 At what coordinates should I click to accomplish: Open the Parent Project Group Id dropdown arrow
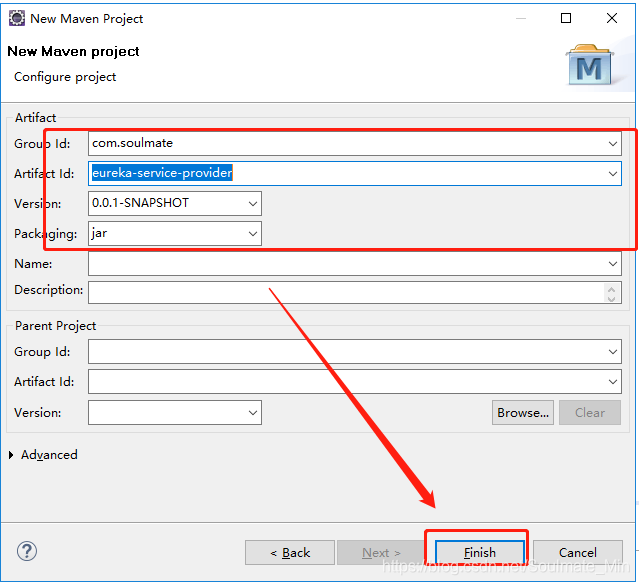coord(613,351)
